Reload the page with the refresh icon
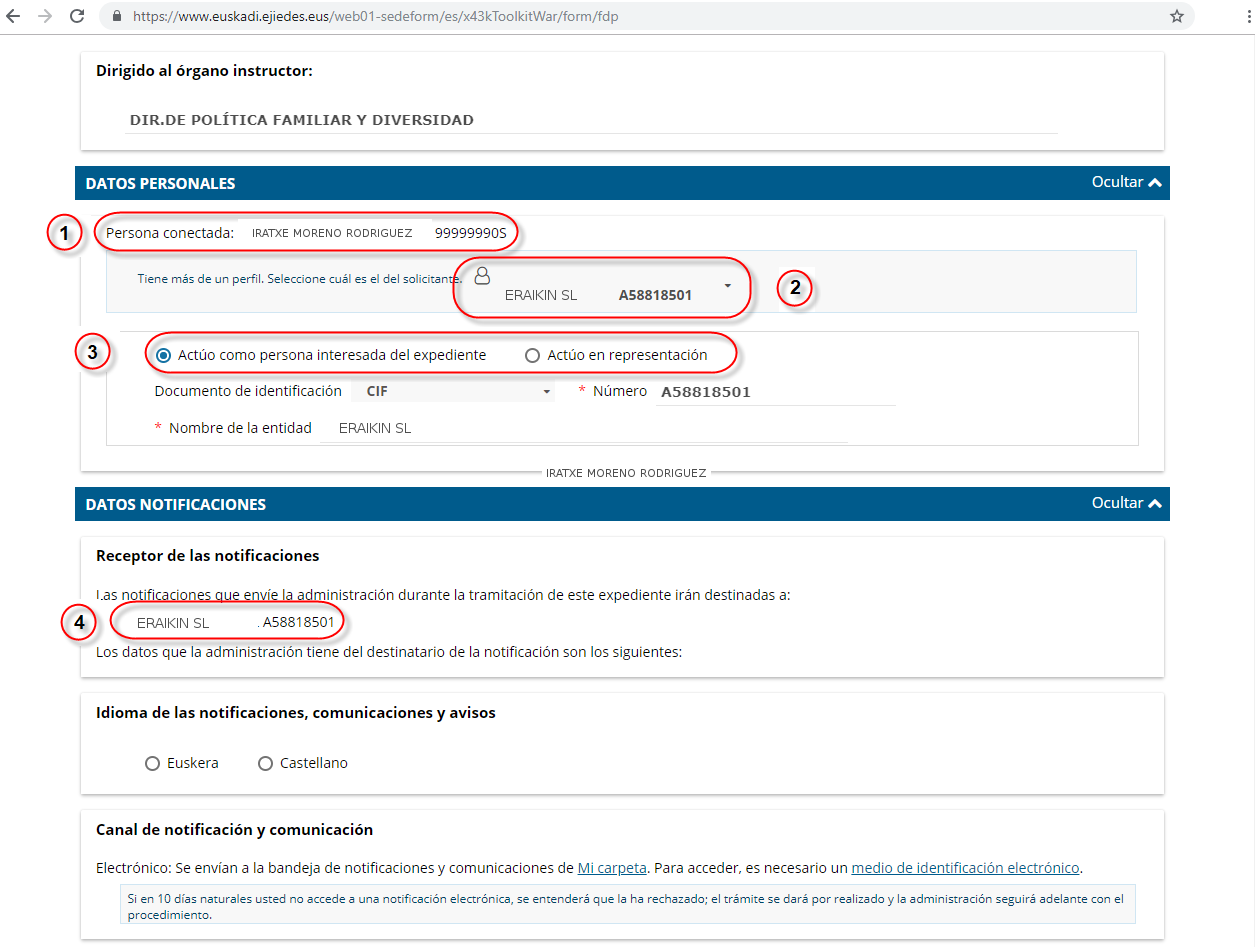The image size is (1255, 947). pos(77,16)
